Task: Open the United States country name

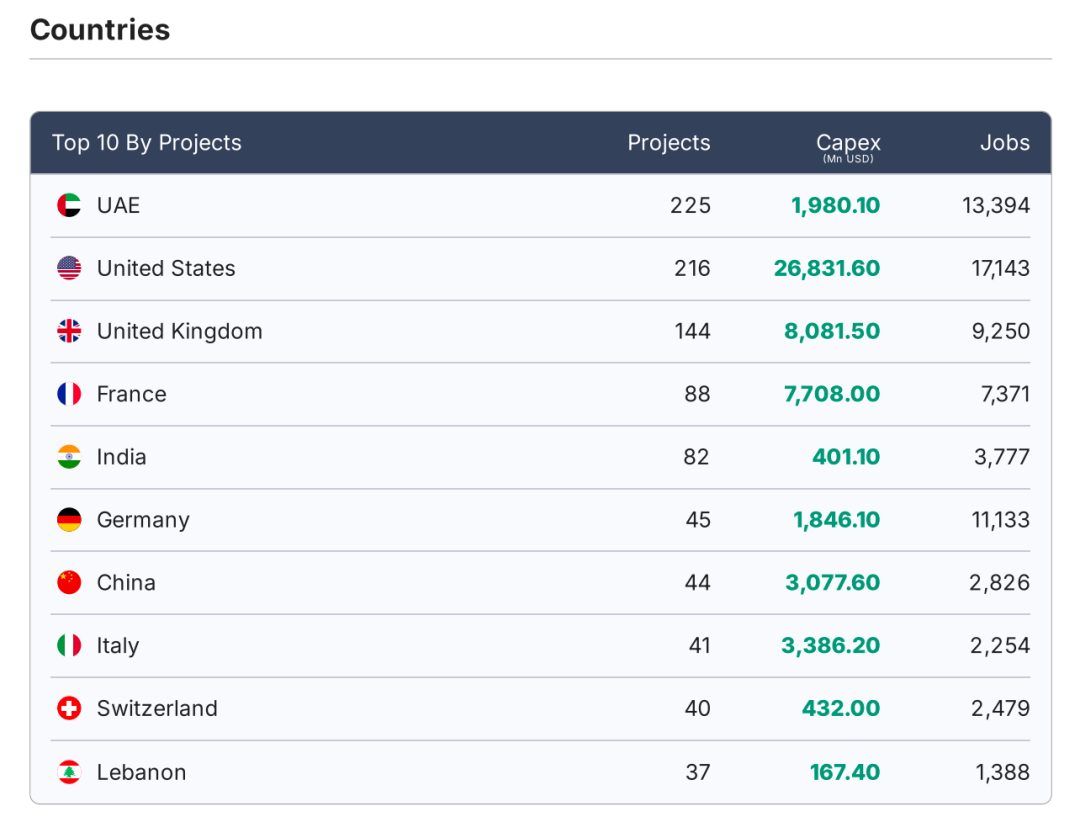Action: 166,268
